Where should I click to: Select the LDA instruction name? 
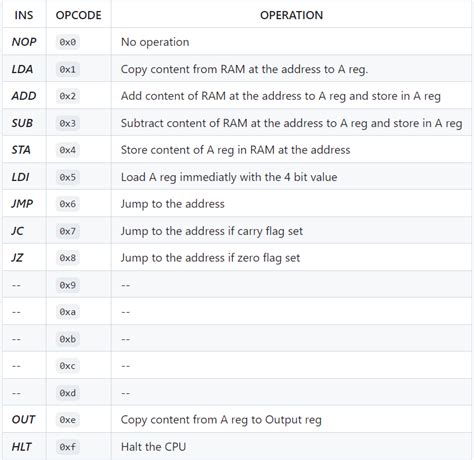click(x=22, y=69)
